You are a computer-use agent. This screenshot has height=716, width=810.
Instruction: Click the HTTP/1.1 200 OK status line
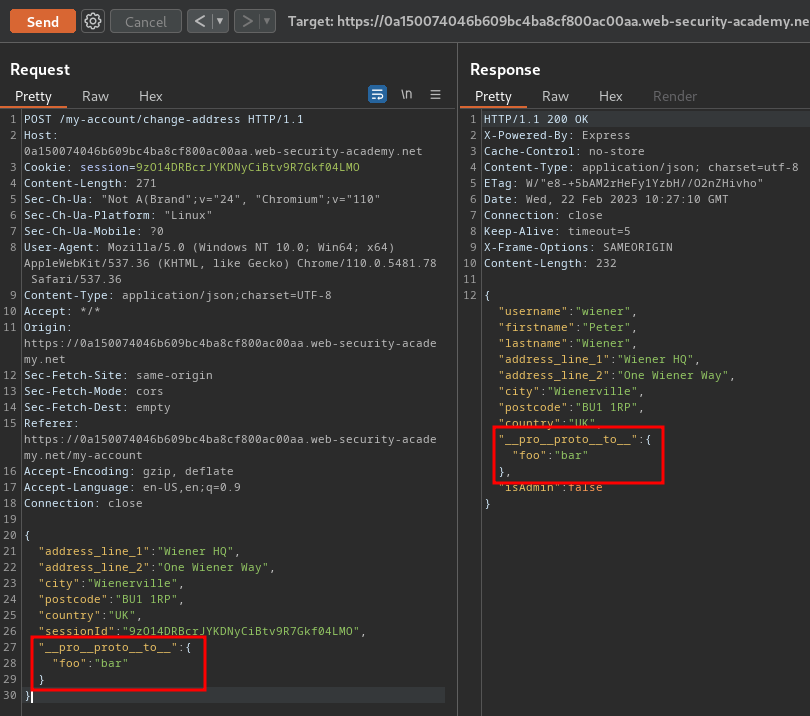click(x=536, y=119)
